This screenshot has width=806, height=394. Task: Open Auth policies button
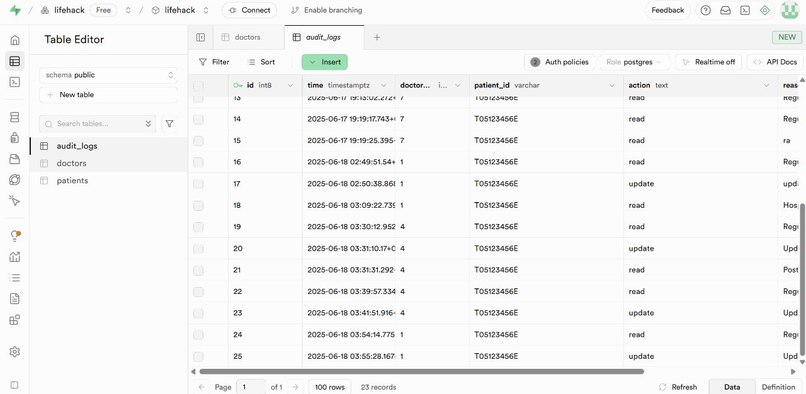(559, 62)
